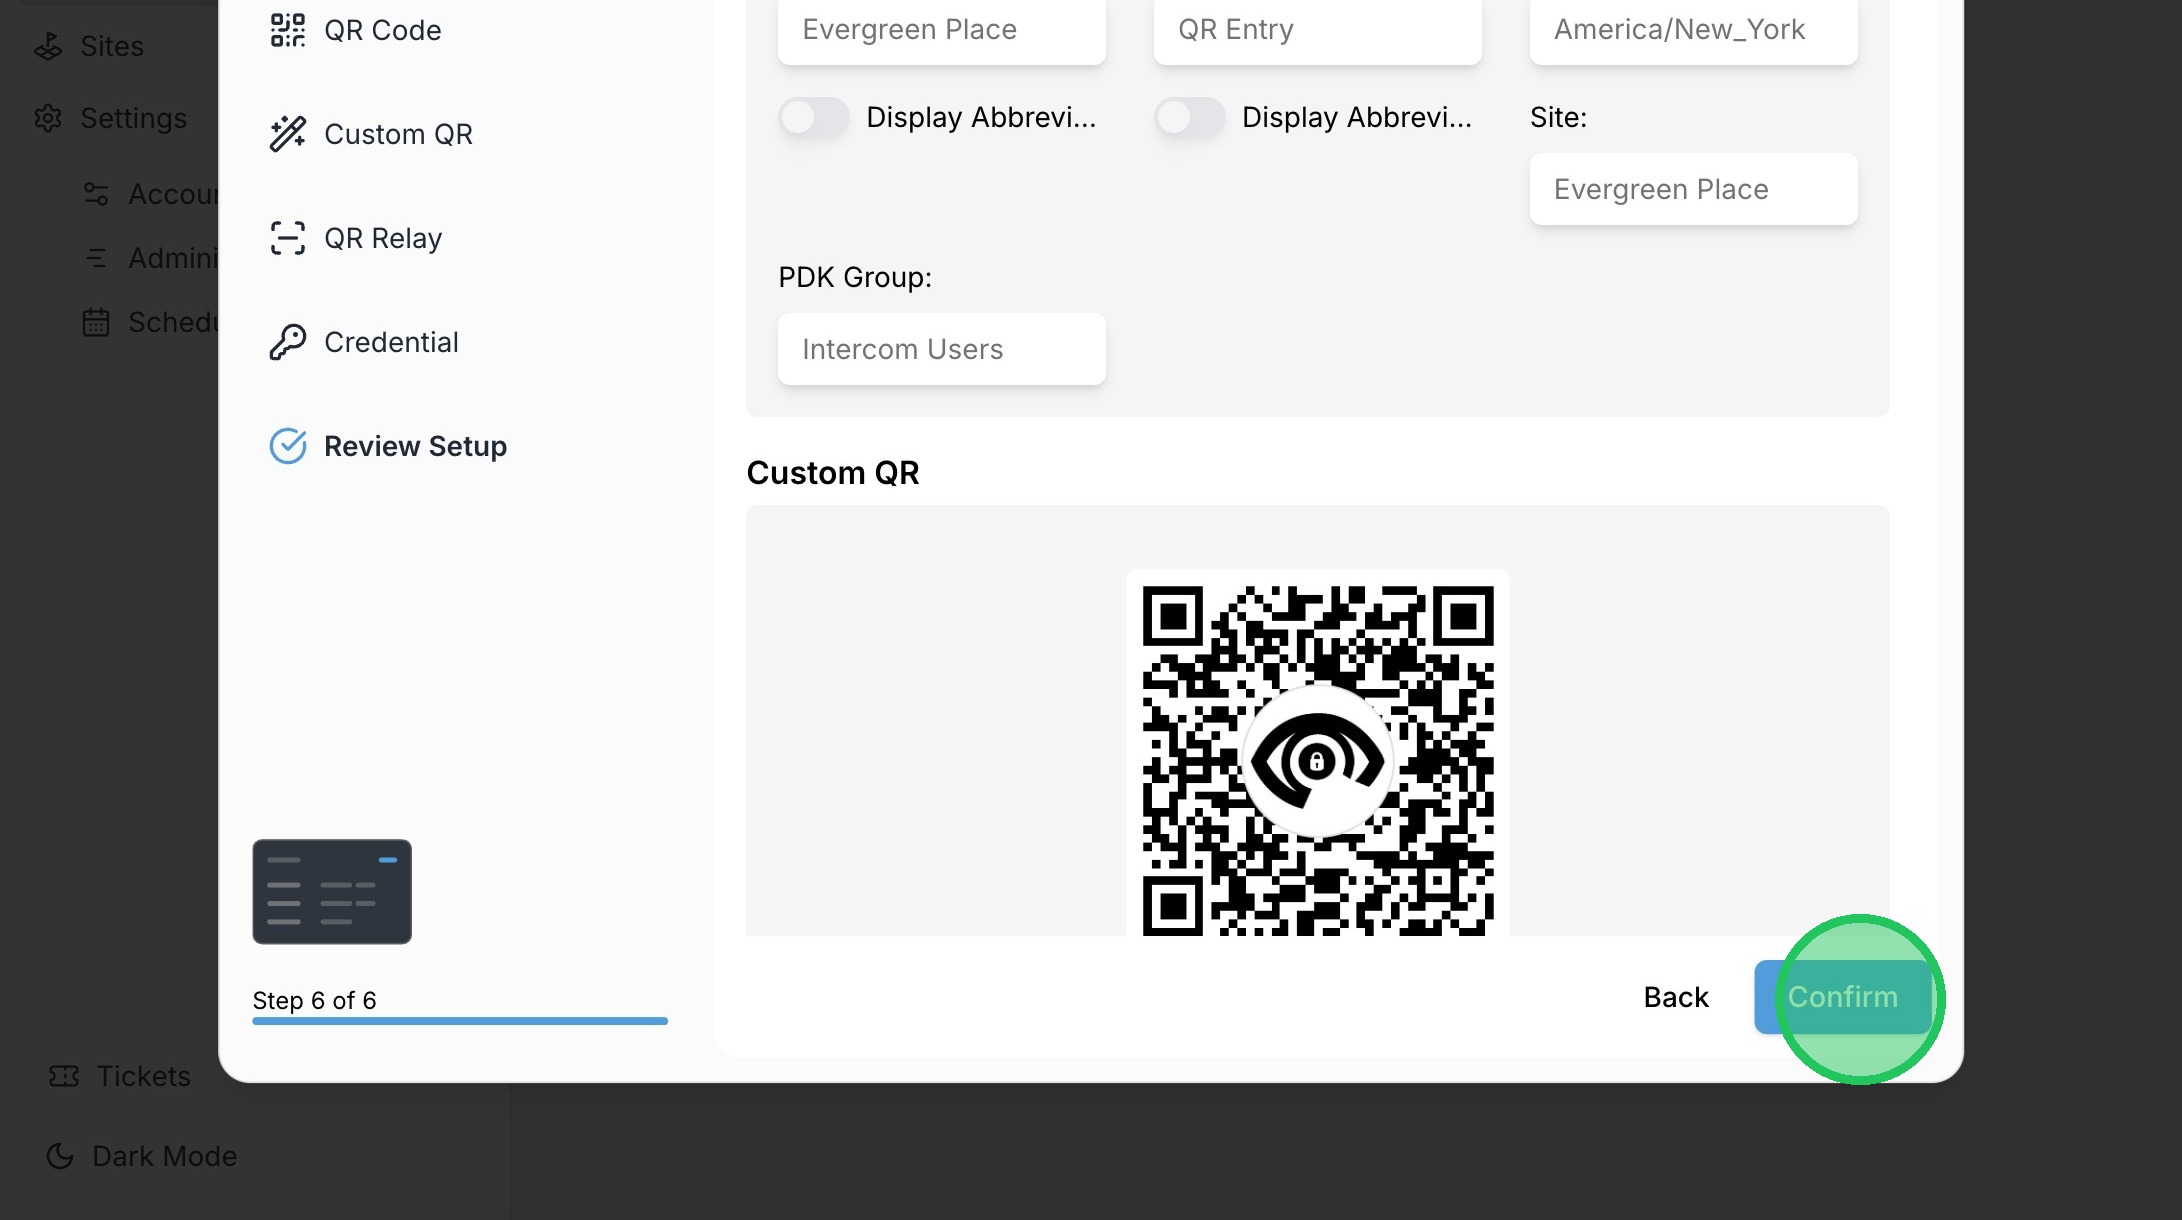Open the Sites sidebar item
Image resolution: width=2182 pixels, height=1220 pixels.
[x=111, y=46]
